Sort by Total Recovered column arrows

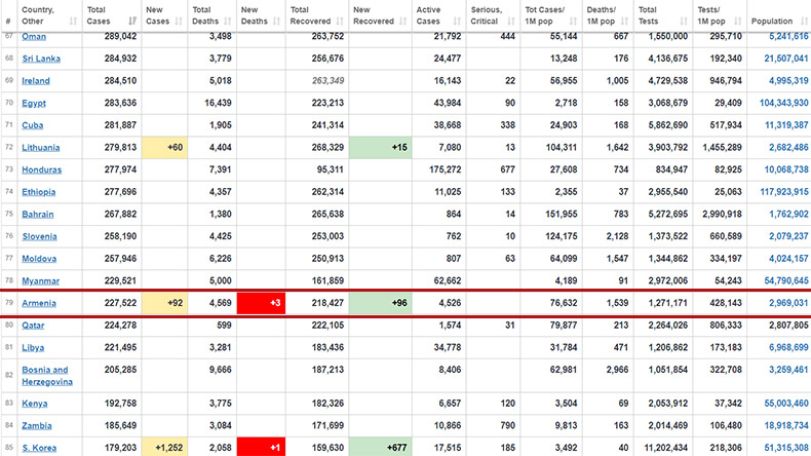[x=340, y=21]
